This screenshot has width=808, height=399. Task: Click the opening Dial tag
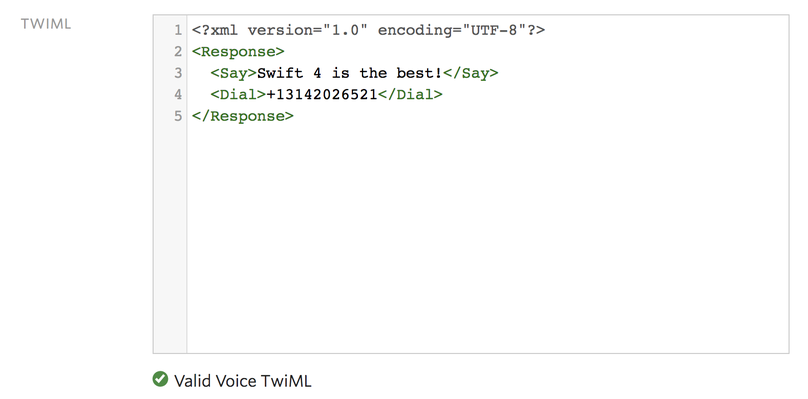(x=238, y=95)
